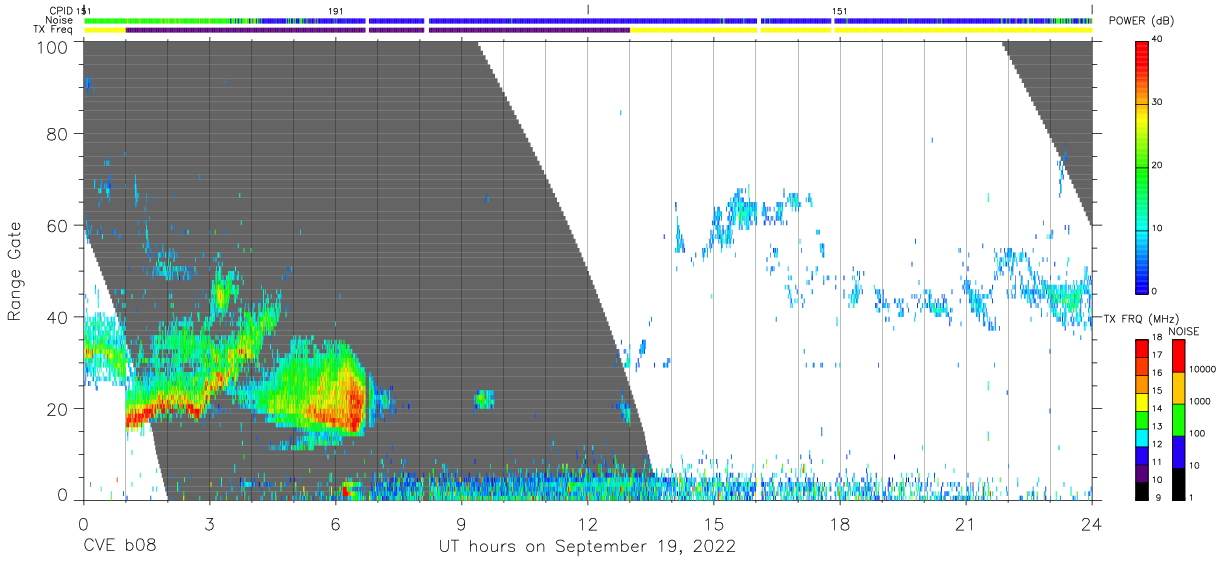Screen dimensions: 1228x567
Task: Click the NOISE legend title
Action: point(1183,331)
